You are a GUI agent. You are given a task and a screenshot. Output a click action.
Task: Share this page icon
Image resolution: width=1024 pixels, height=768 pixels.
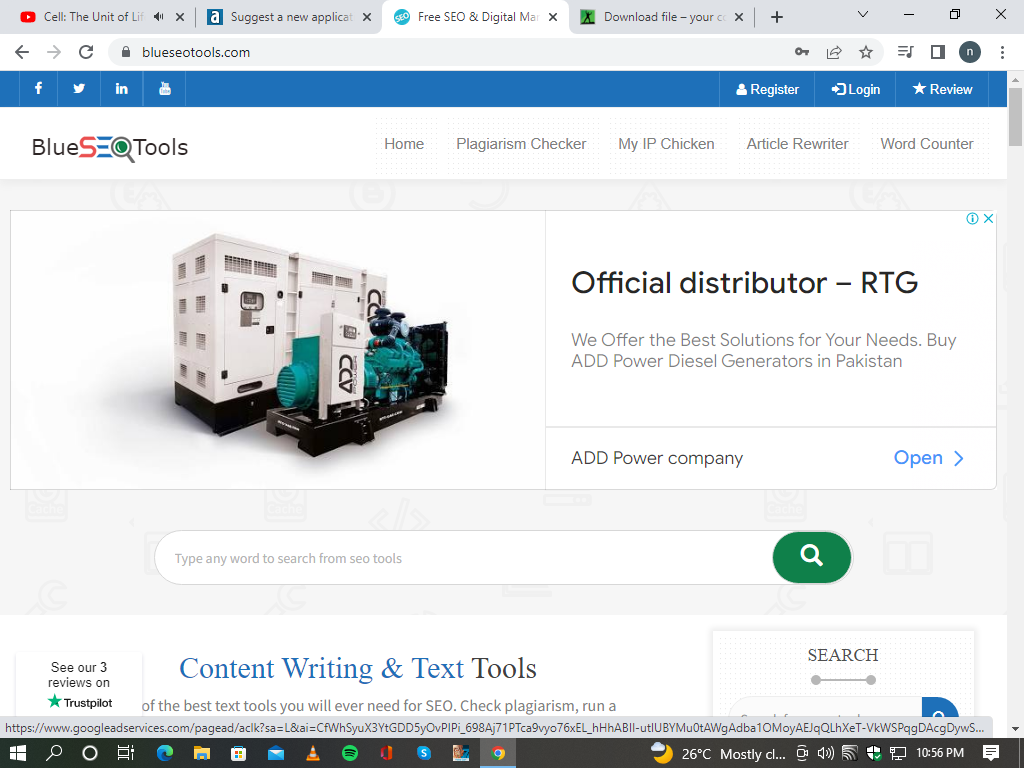(834, 52)
